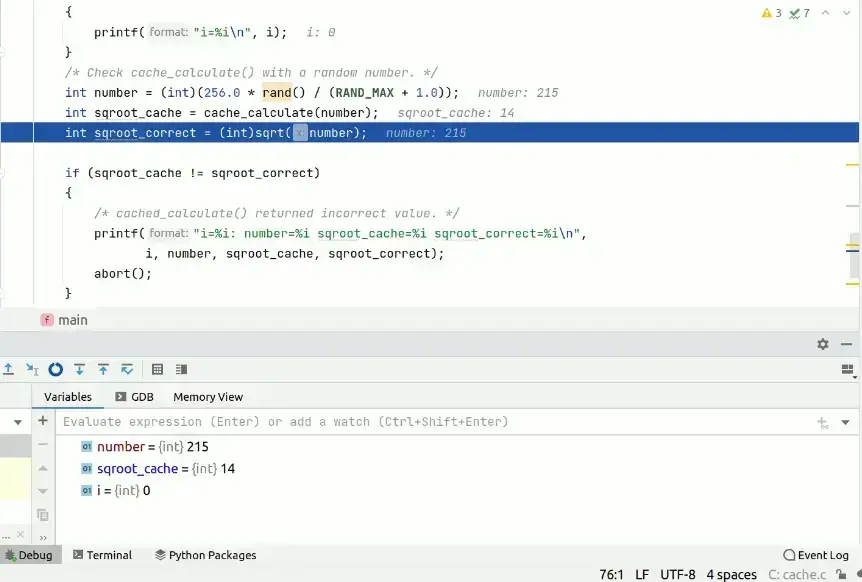The image size is (862, 582).
Task: Switch to the Memory View tab
Action: [x=208, y=397]
